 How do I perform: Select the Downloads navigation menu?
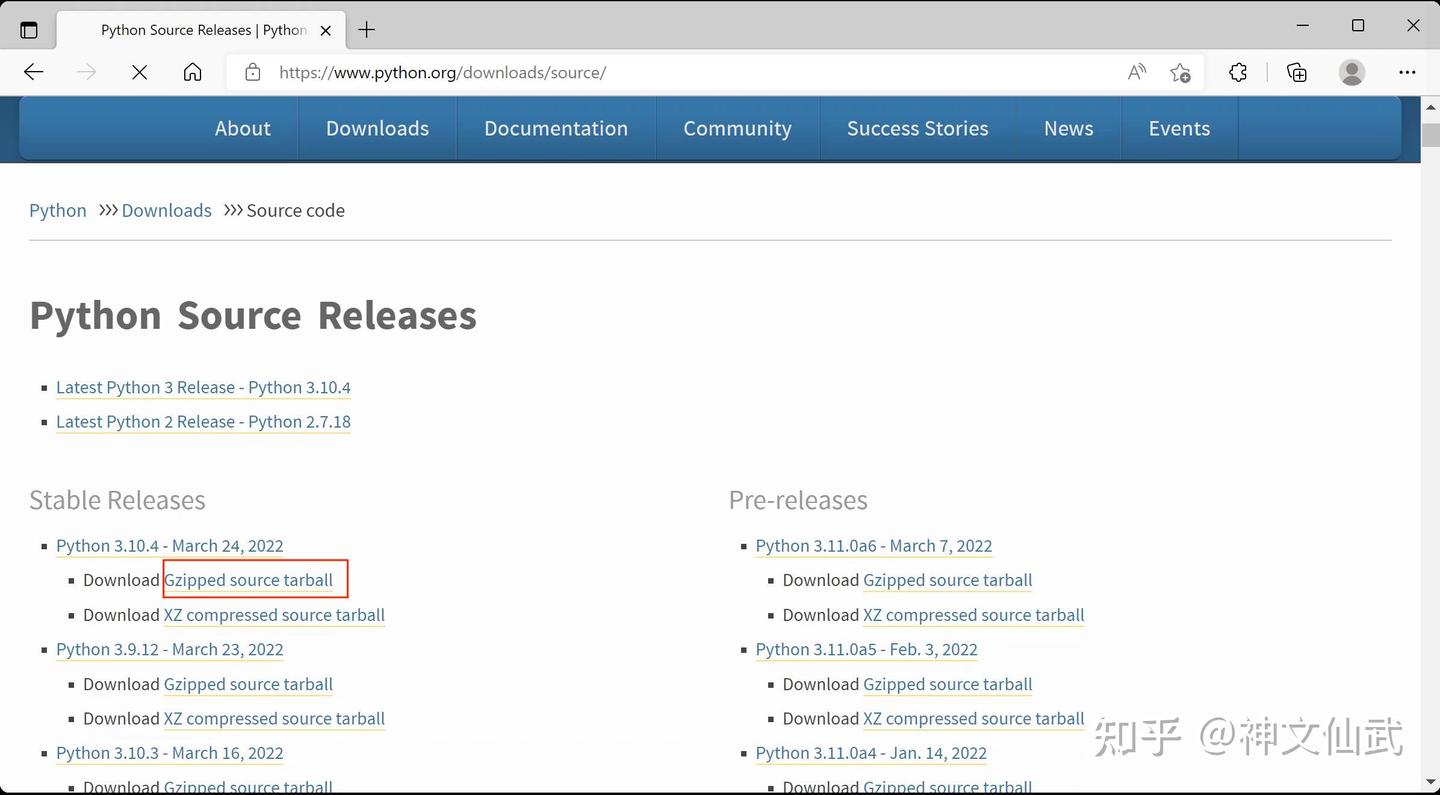click(x=377, y=128)
